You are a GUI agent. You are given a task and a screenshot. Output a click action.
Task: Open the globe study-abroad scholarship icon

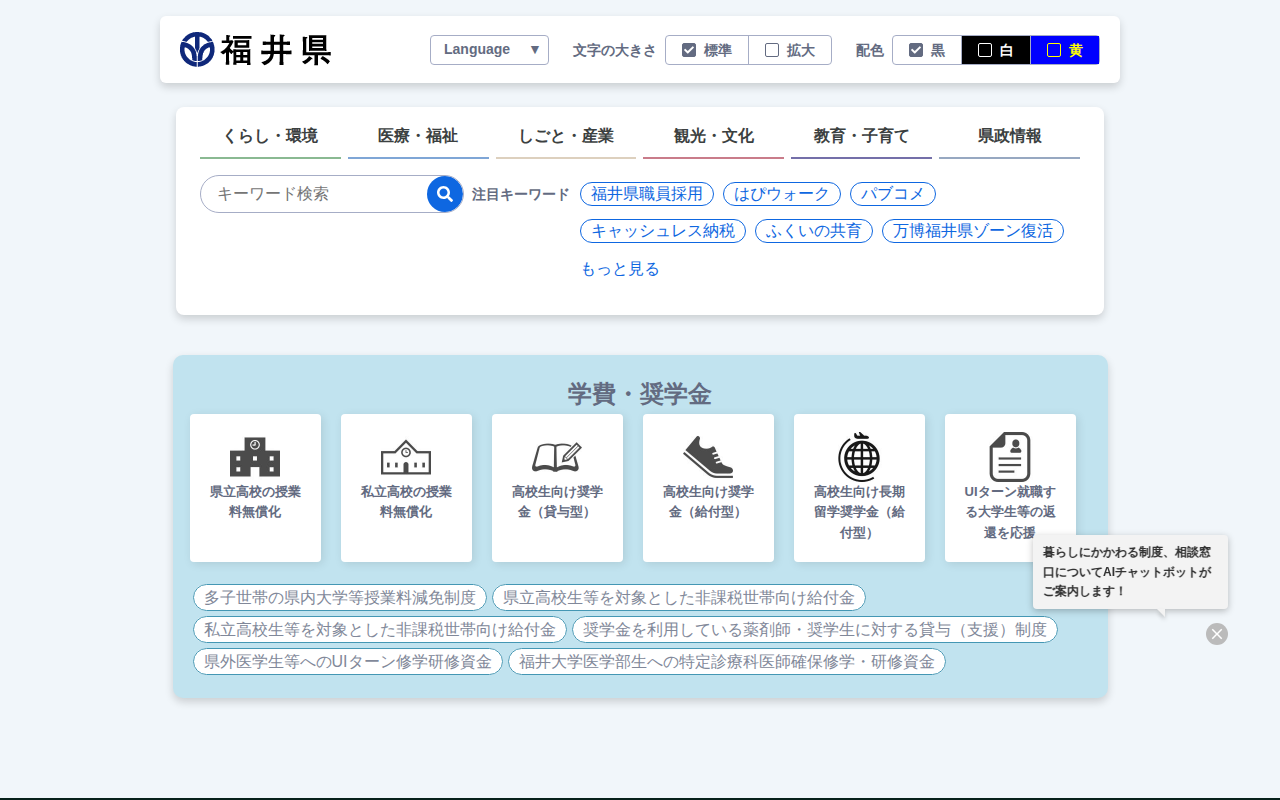(x=859, y=458)
